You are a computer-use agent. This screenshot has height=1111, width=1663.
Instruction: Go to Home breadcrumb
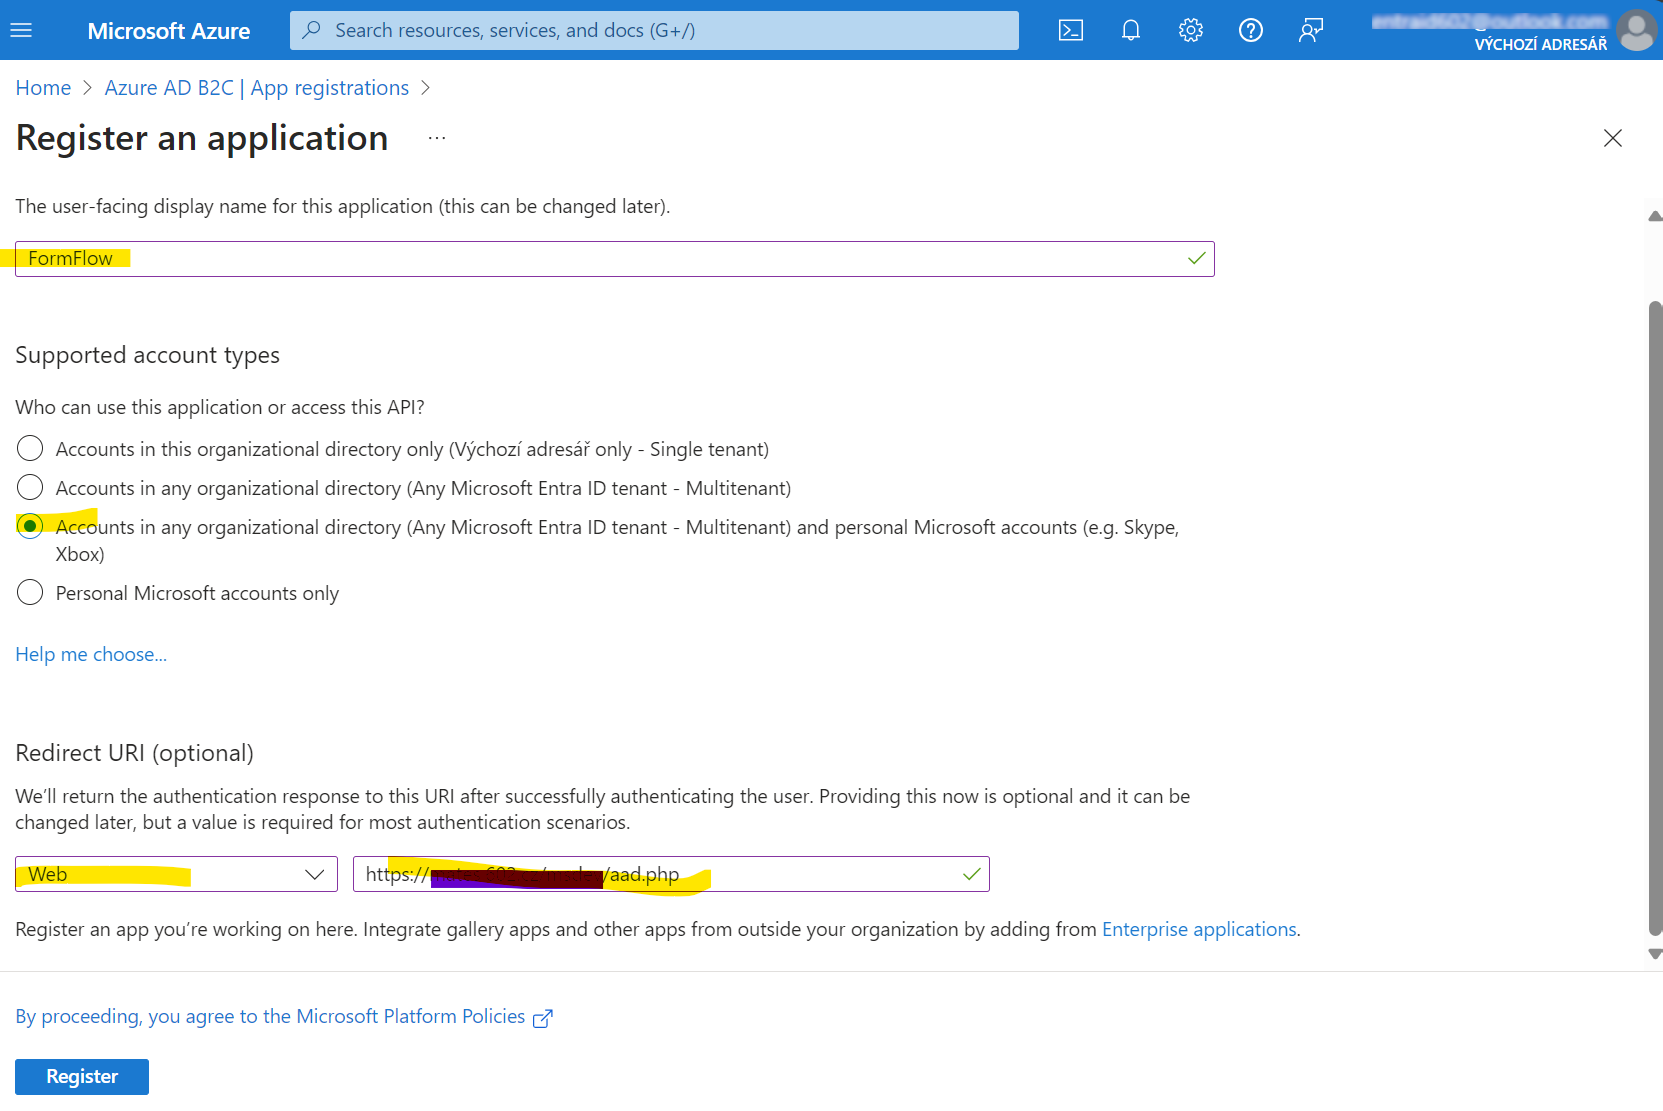43,88
